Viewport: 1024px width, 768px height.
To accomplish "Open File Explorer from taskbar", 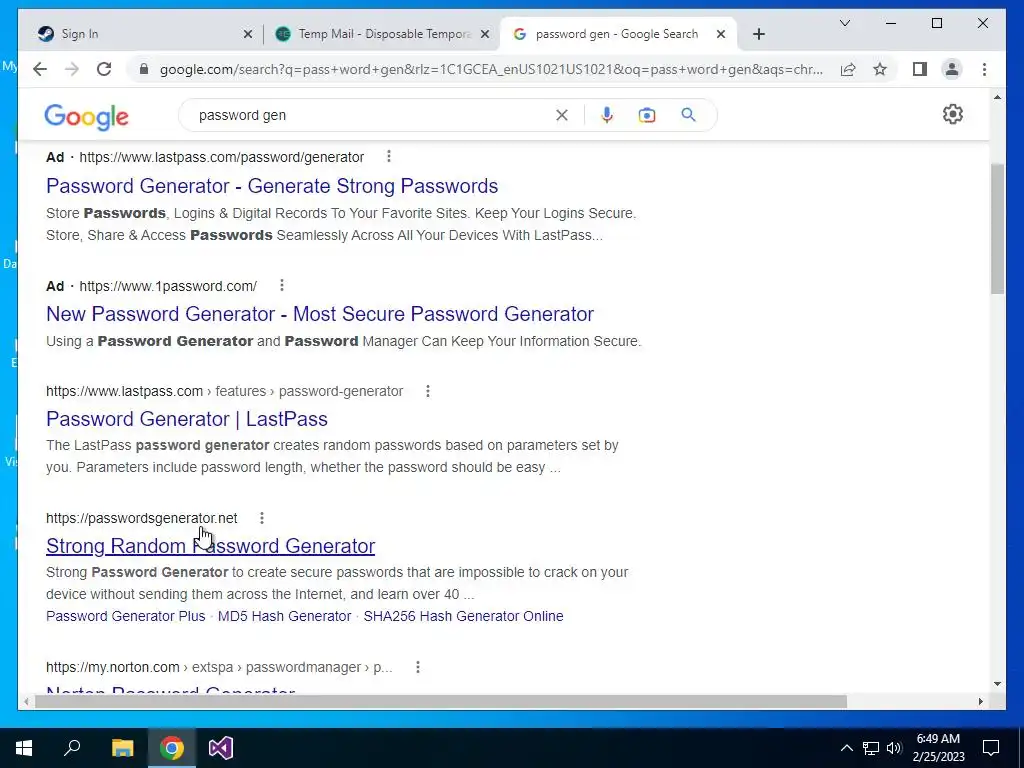I will pyautogui.click(x=122, y=748).
